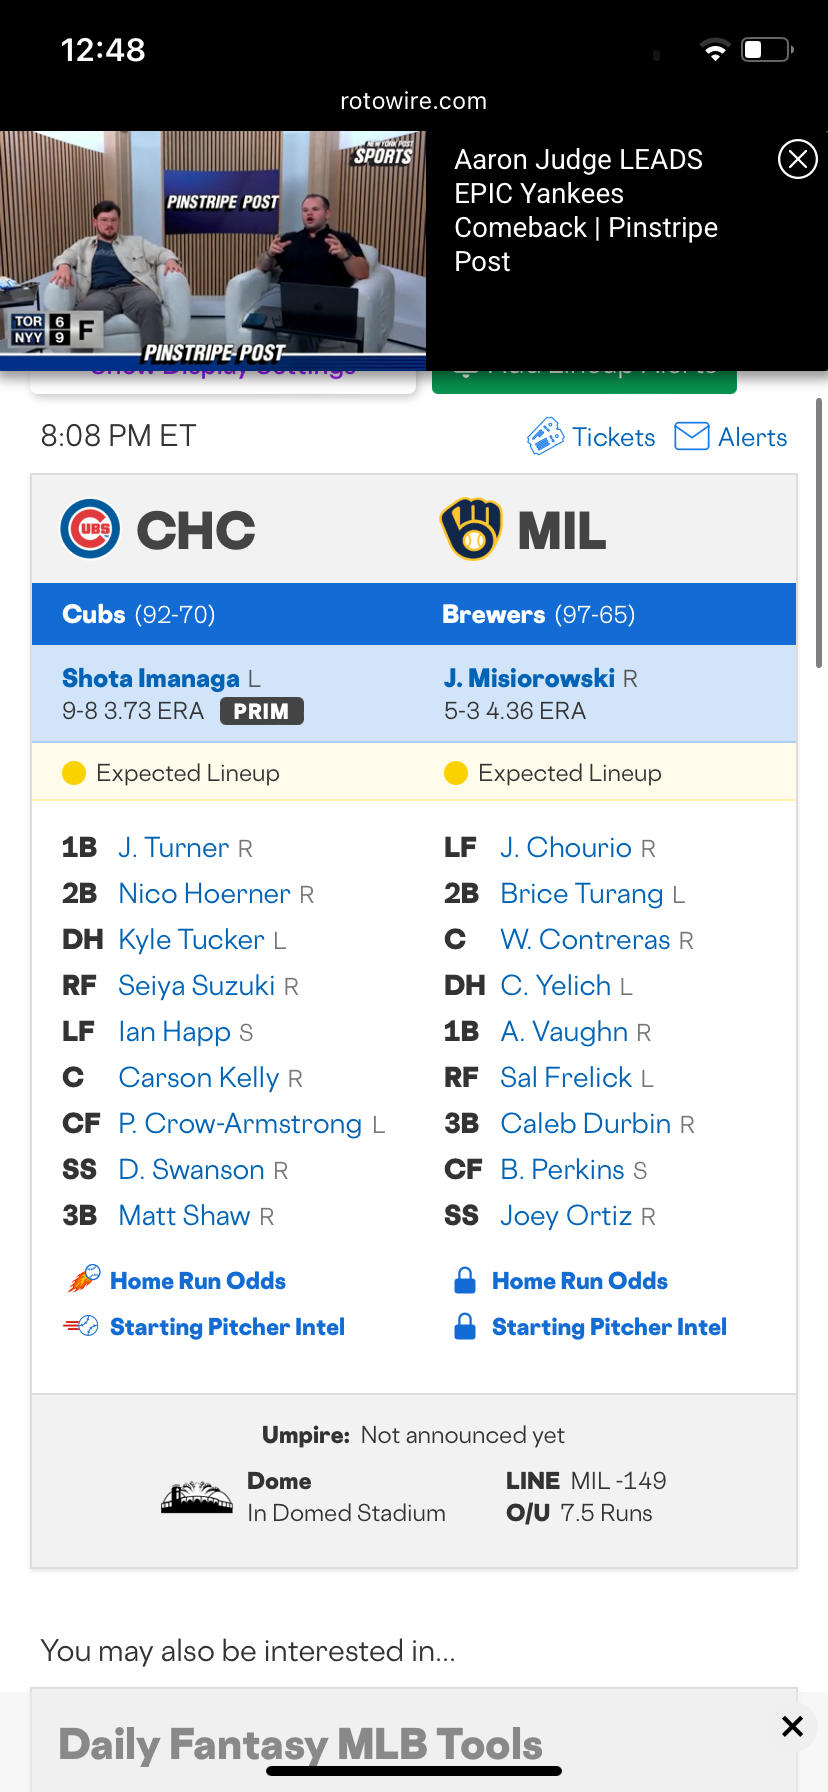The width and height of the screenshot is (828, 1792).
Task: Dismiss the Daily Fantasy MLB Tools banner
Action: [792, 1726]
